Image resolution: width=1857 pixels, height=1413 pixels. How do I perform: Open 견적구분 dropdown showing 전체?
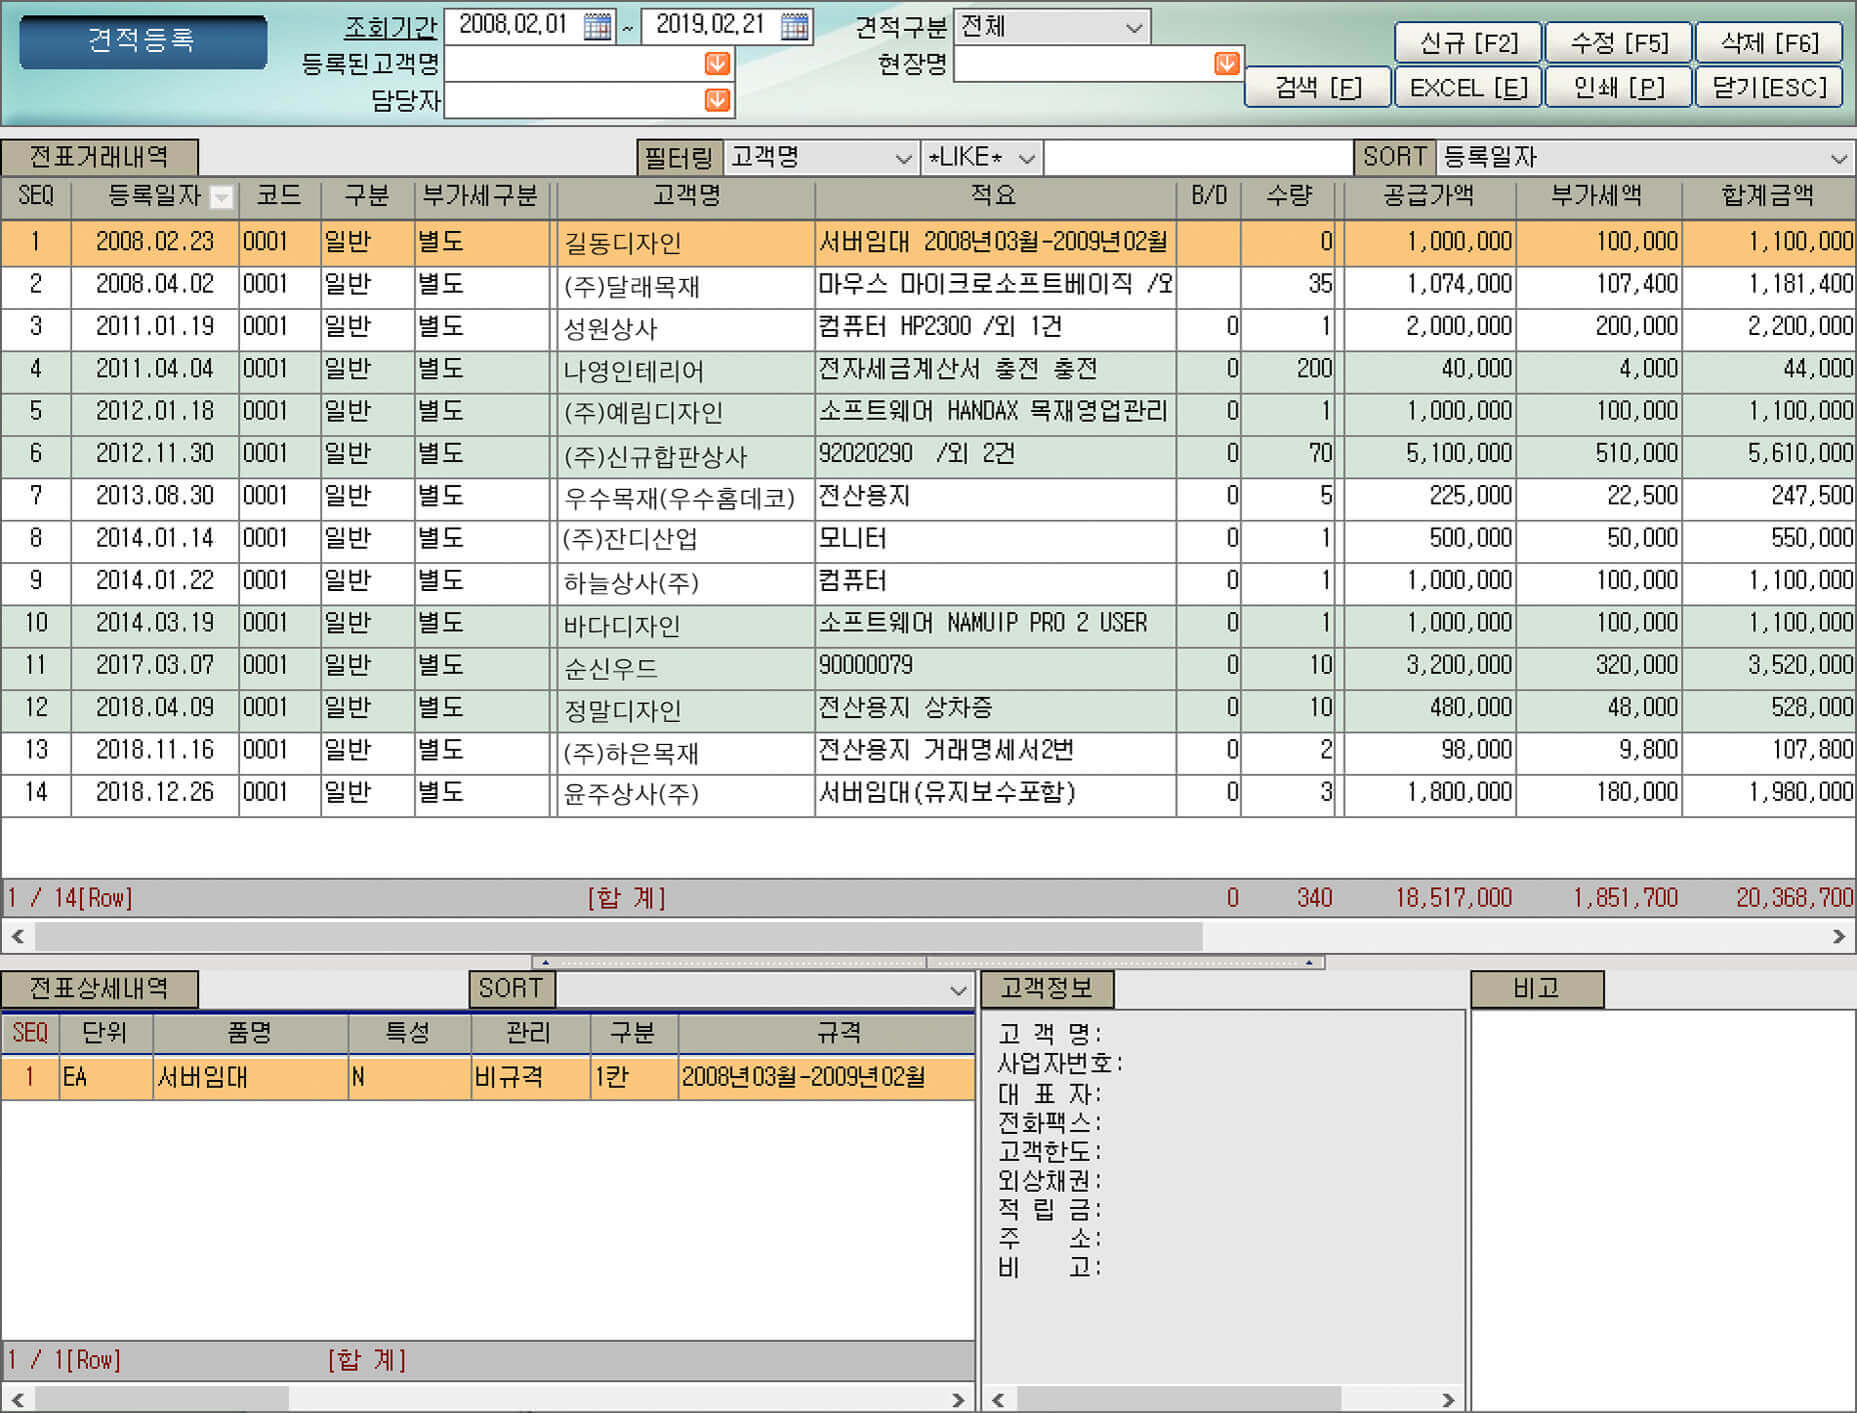[1052, 27]
